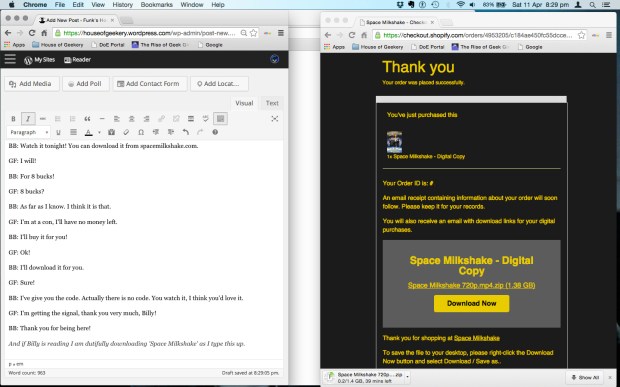The width and height of the screenshot is (620, 387).
Task: Open the History menu
Action: [x=123, y=5]
